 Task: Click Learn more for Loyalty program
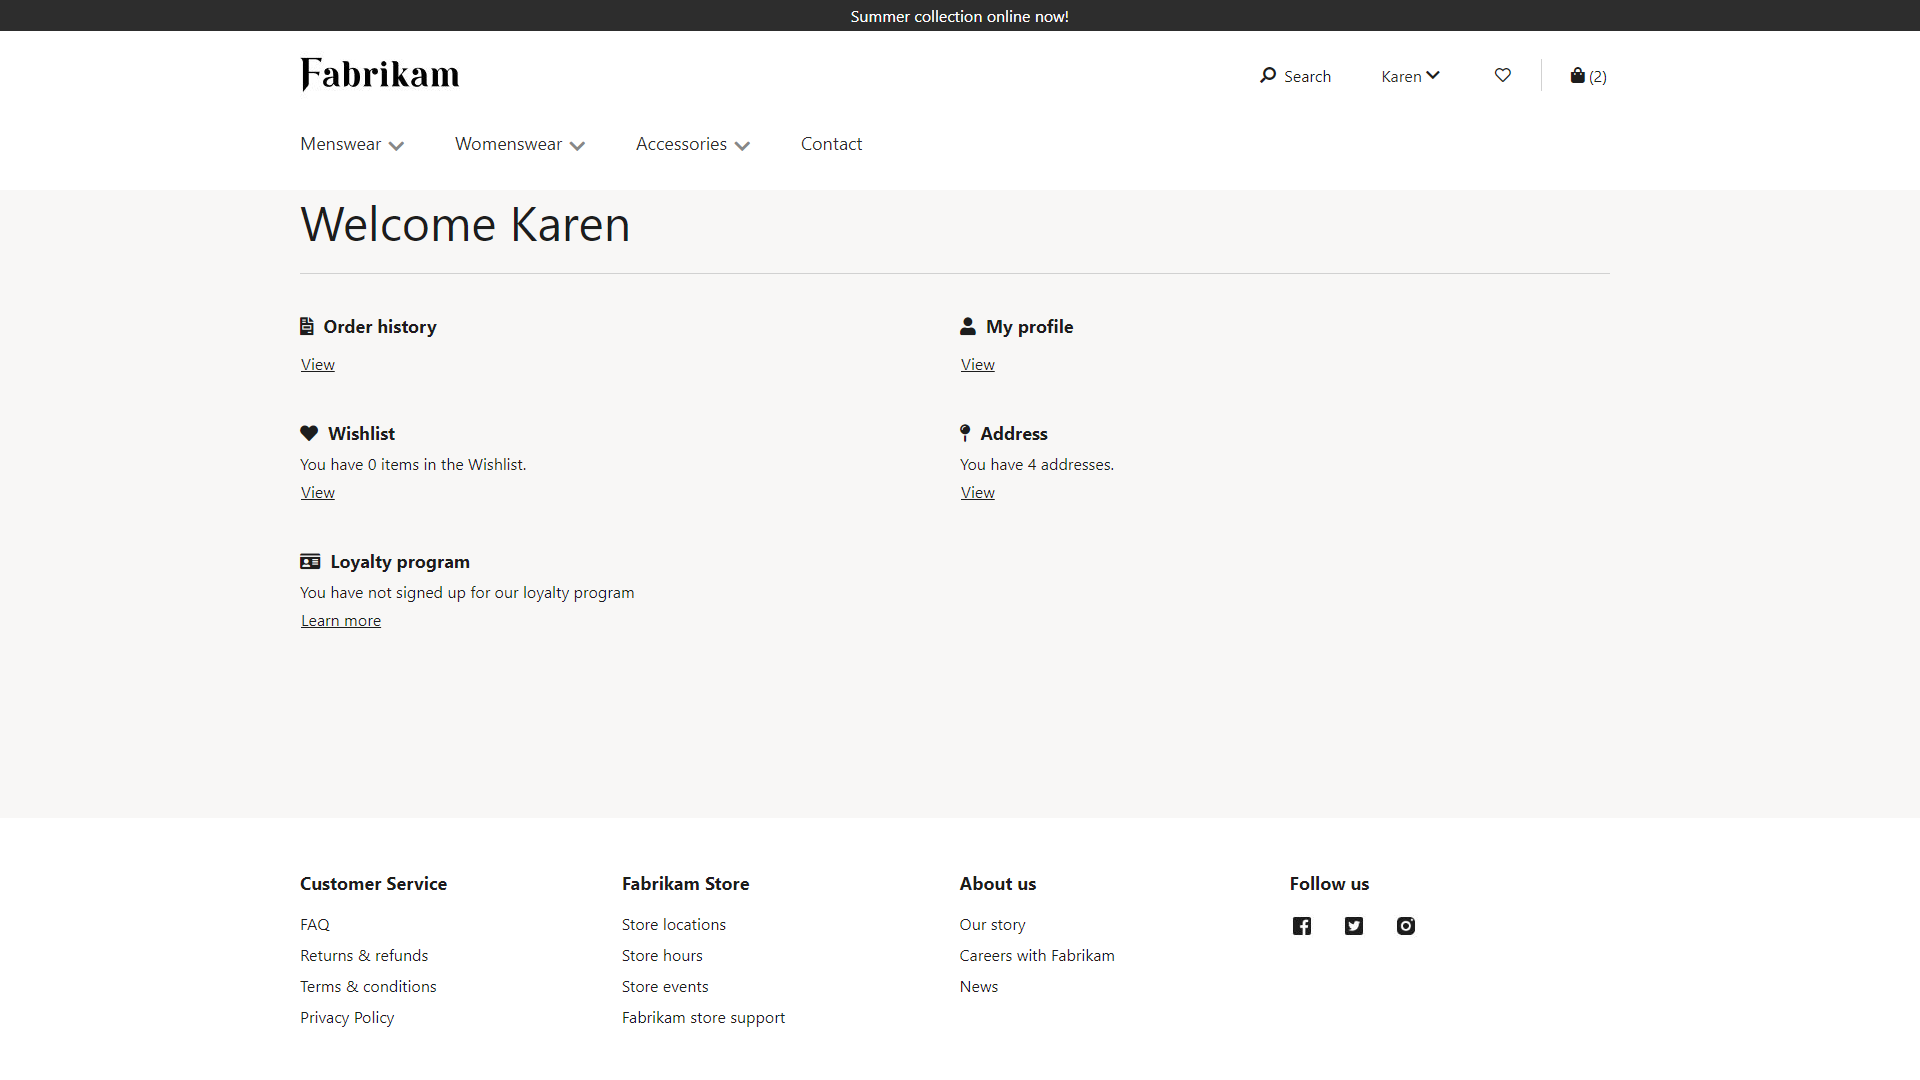[x=340, y=620]
